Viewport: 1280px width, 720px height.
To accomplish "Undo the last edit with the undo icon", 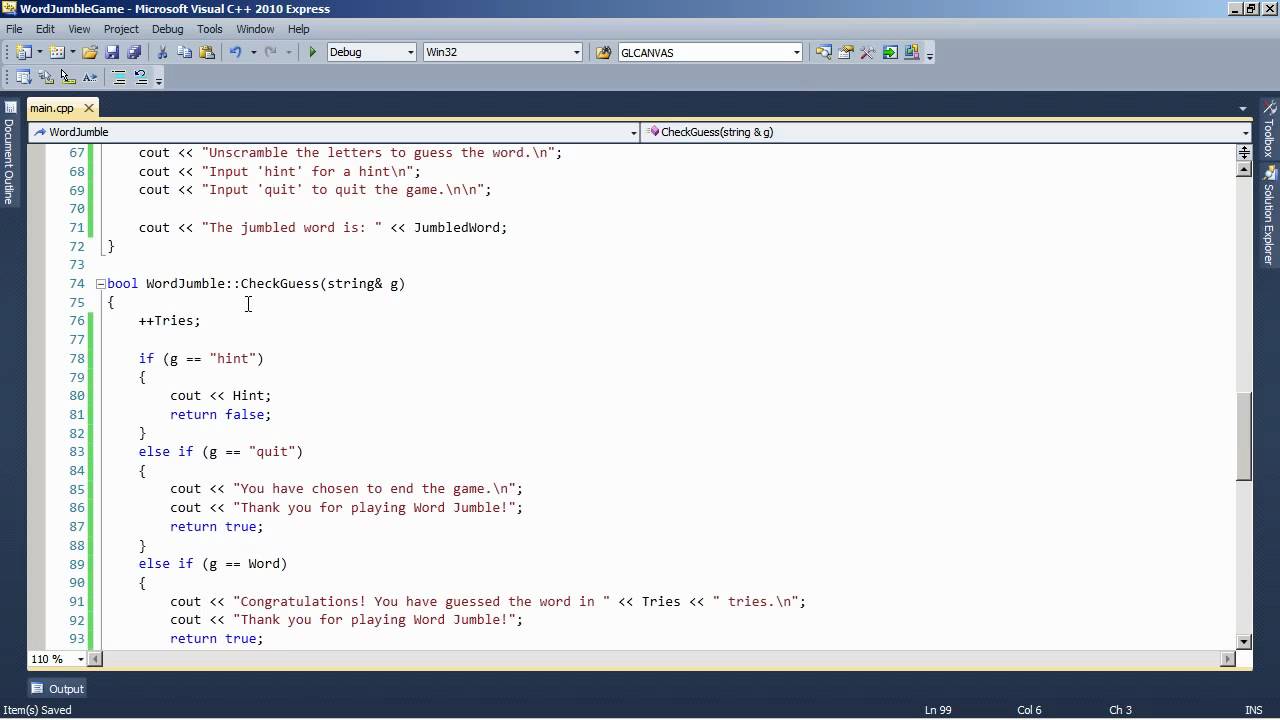I will (x=236, y=52).
